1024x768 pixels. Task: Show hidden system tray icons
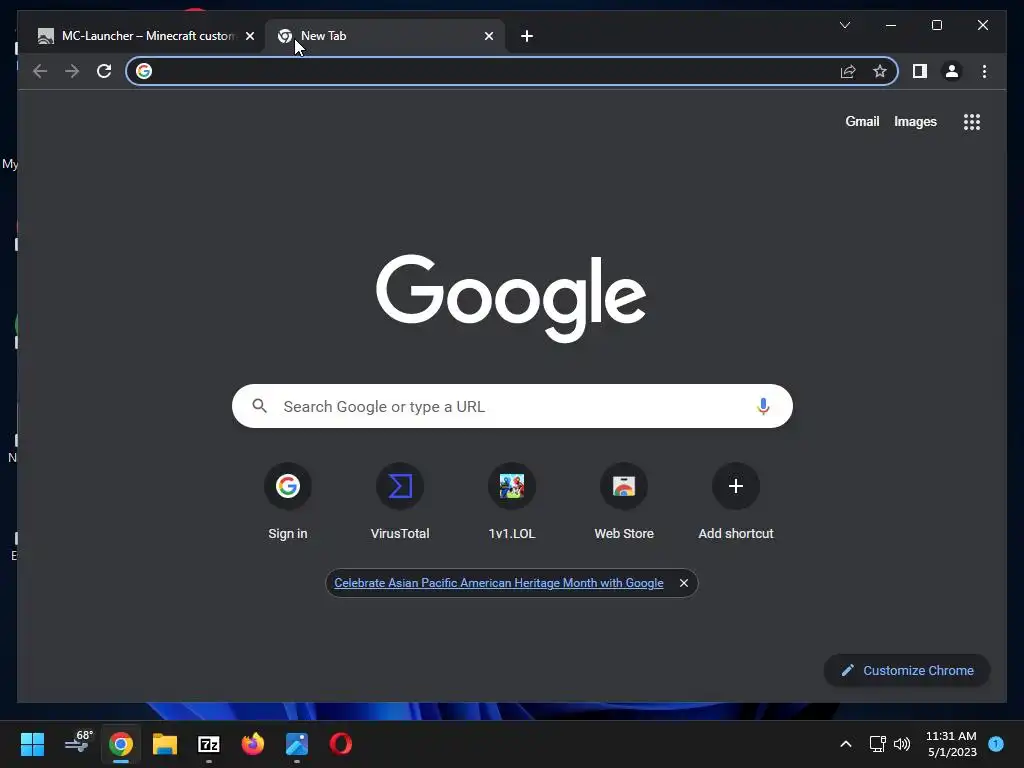click(x=846, y=744)
